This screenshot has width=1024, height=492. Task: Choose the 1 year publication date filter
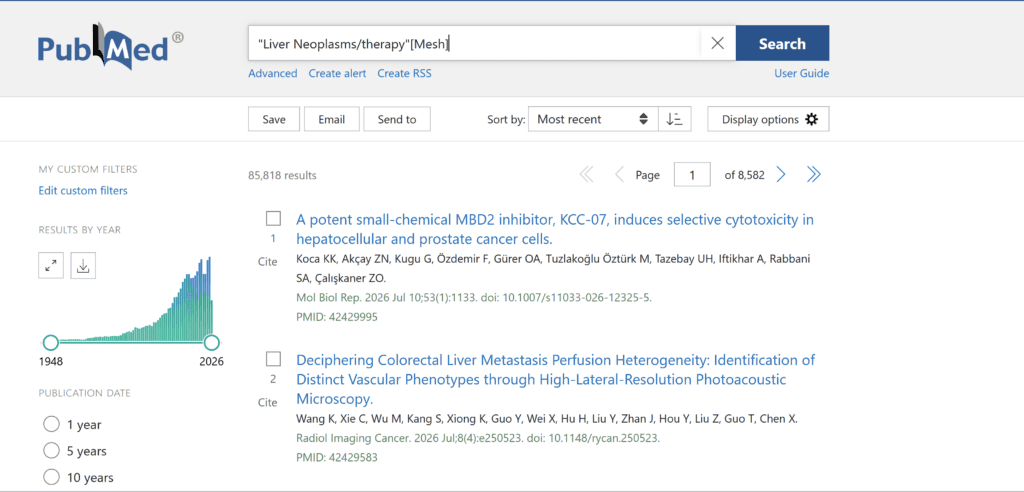point(51,425)
